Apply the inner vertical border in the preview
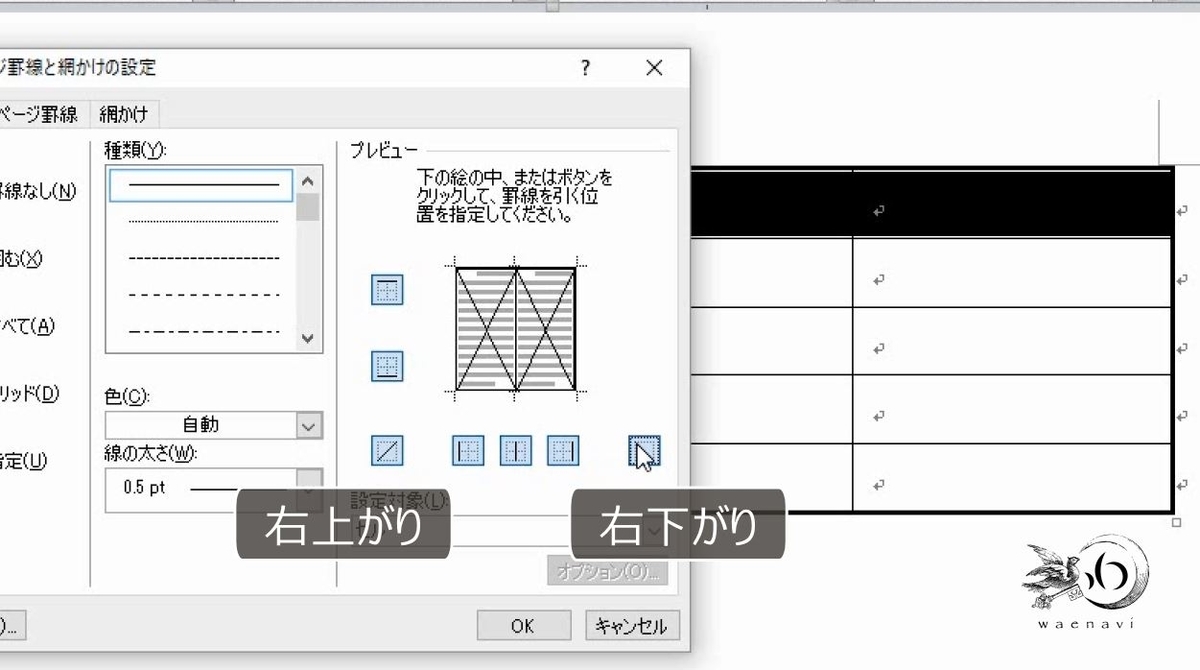The image size is (1200, 670). tap(515, 451)
